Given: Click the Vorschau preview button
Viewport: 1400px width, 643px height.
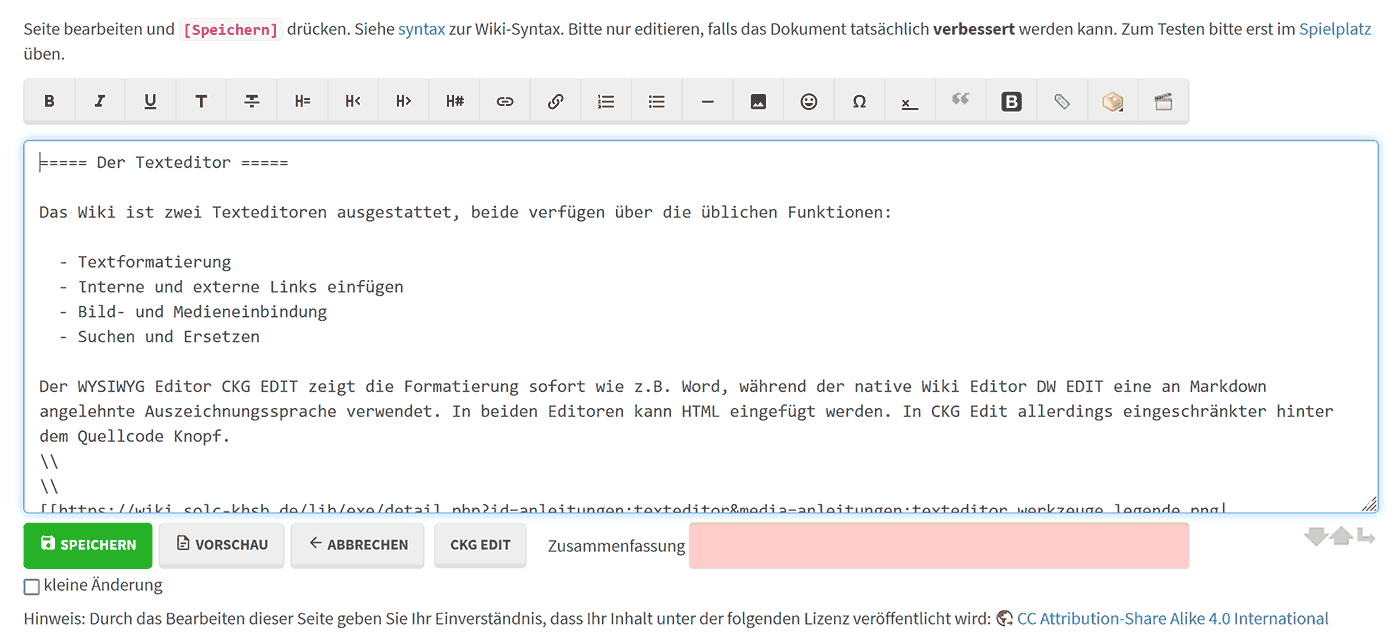Looking at the screenshot, I should point(221,545).
